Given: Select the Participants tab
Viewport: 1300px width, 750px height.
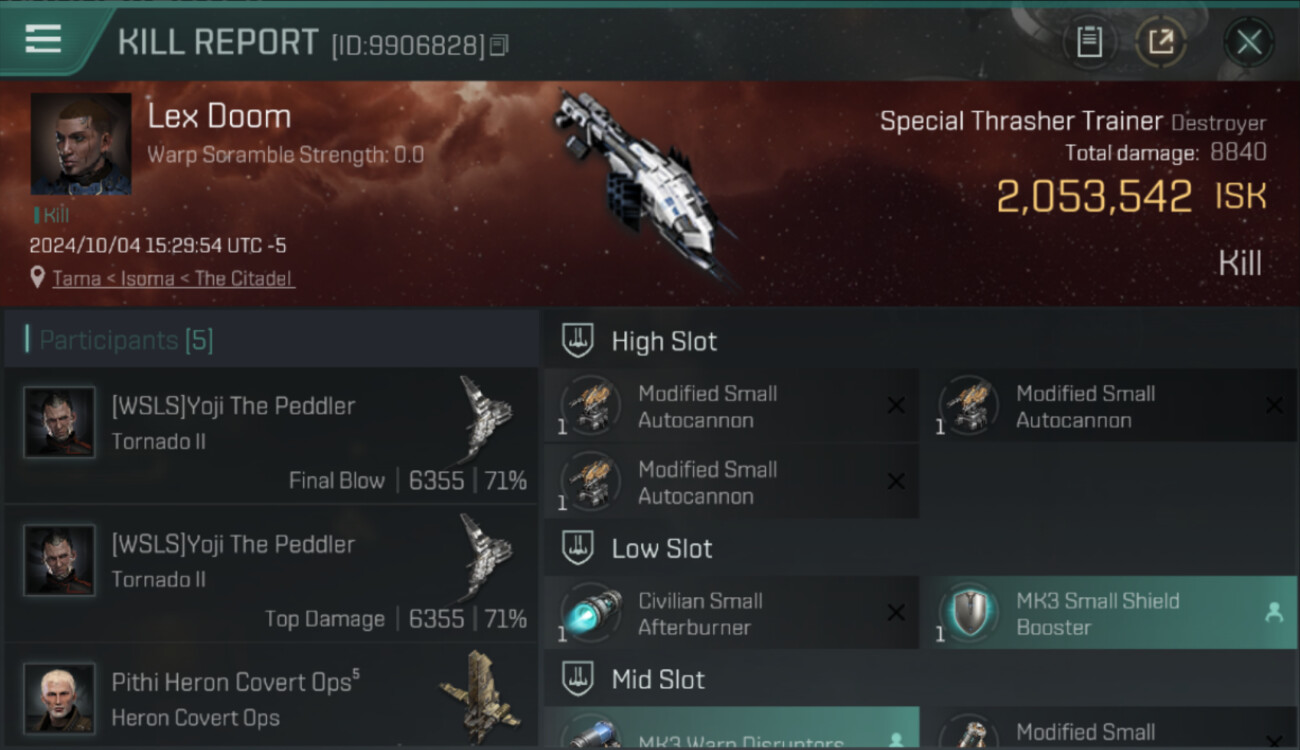Looking at the screenshot, I should (x=125, y=340).
